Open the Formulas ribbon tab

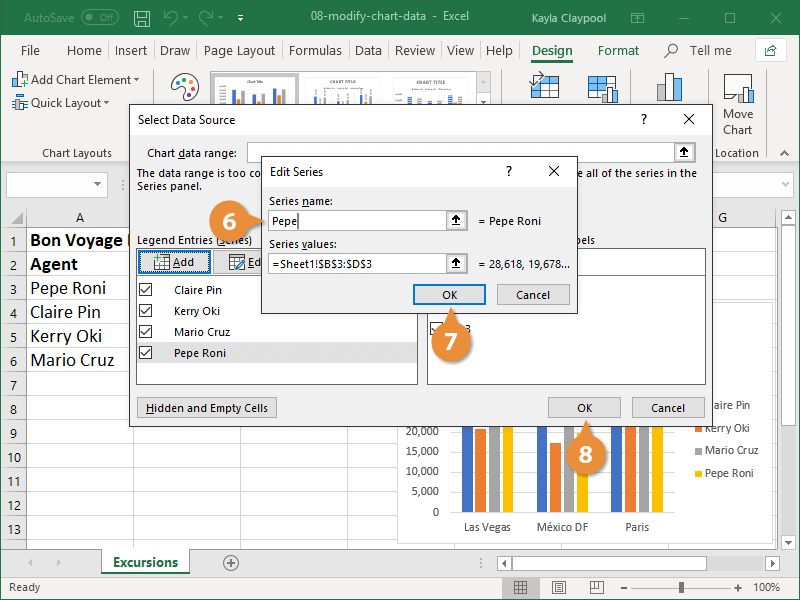click(x=315, y=50)
